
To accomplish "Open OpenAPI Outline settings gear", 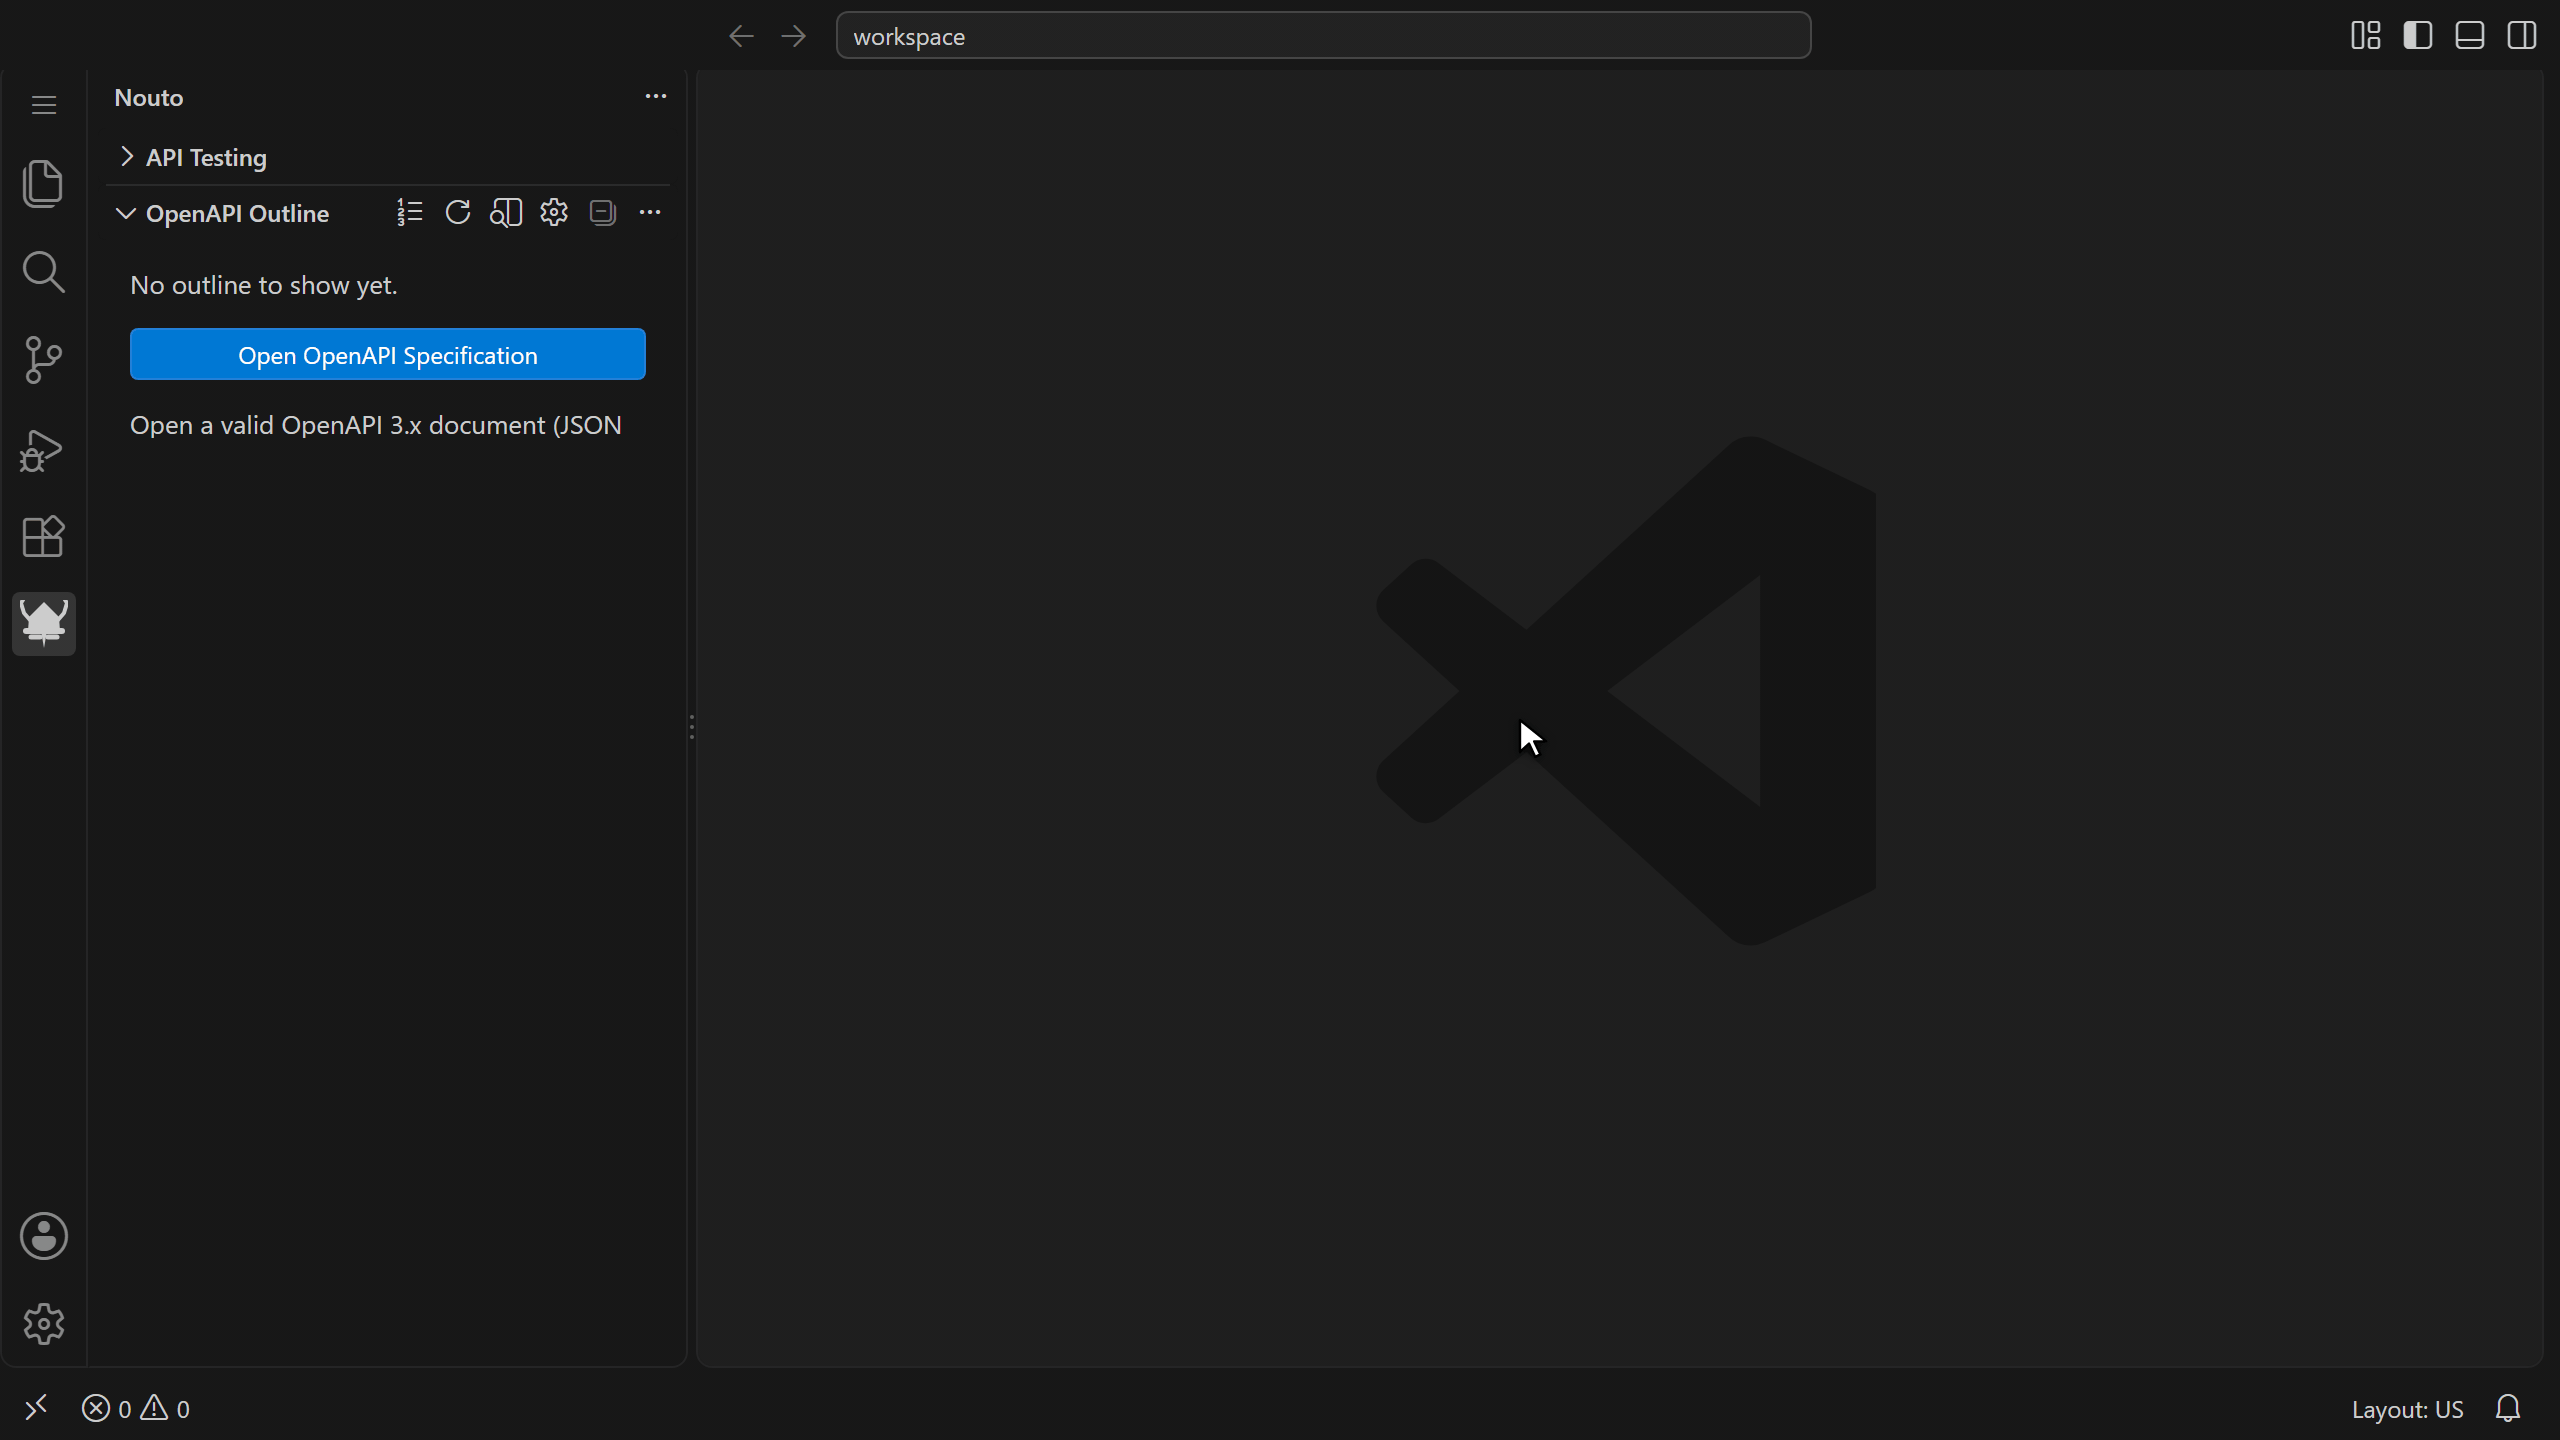I will (x=554, y=212).
